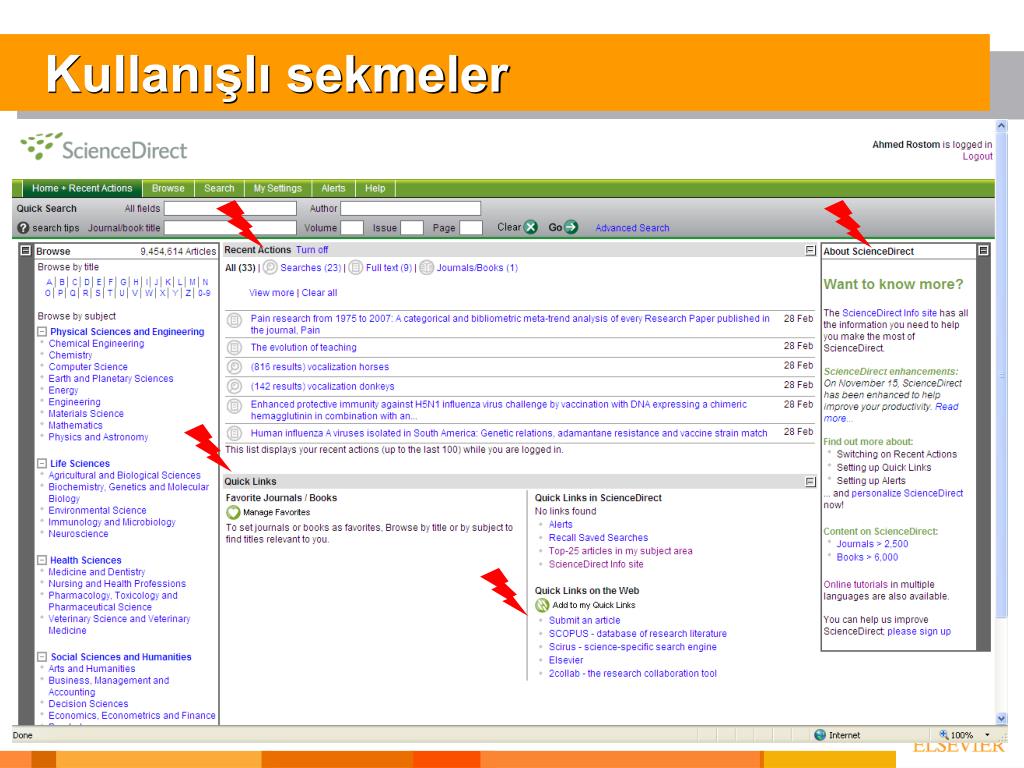This screenshot has height=768, width=1024.
Task: Open 2collab research collaboration tool link
Action: click(632, 673)
